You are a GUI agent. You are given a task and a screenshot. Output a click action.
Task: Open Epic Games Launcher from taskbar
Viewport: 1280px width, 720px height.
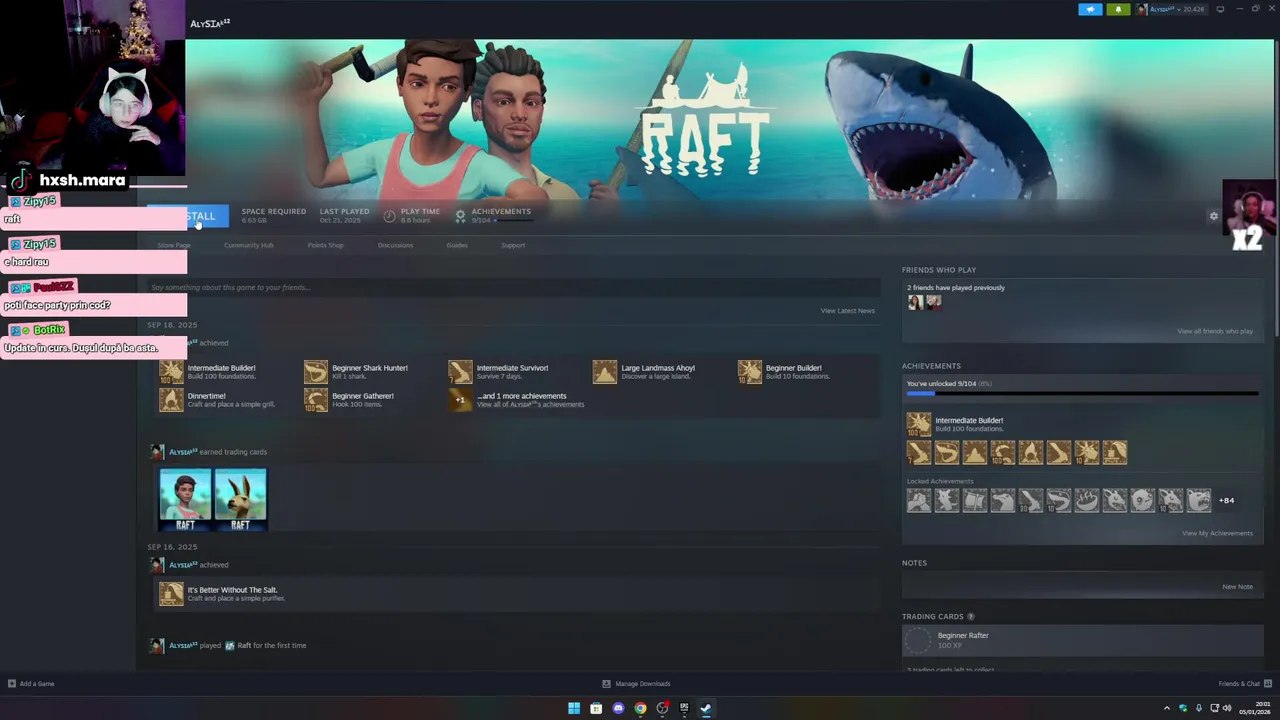[x=684, y=708]
